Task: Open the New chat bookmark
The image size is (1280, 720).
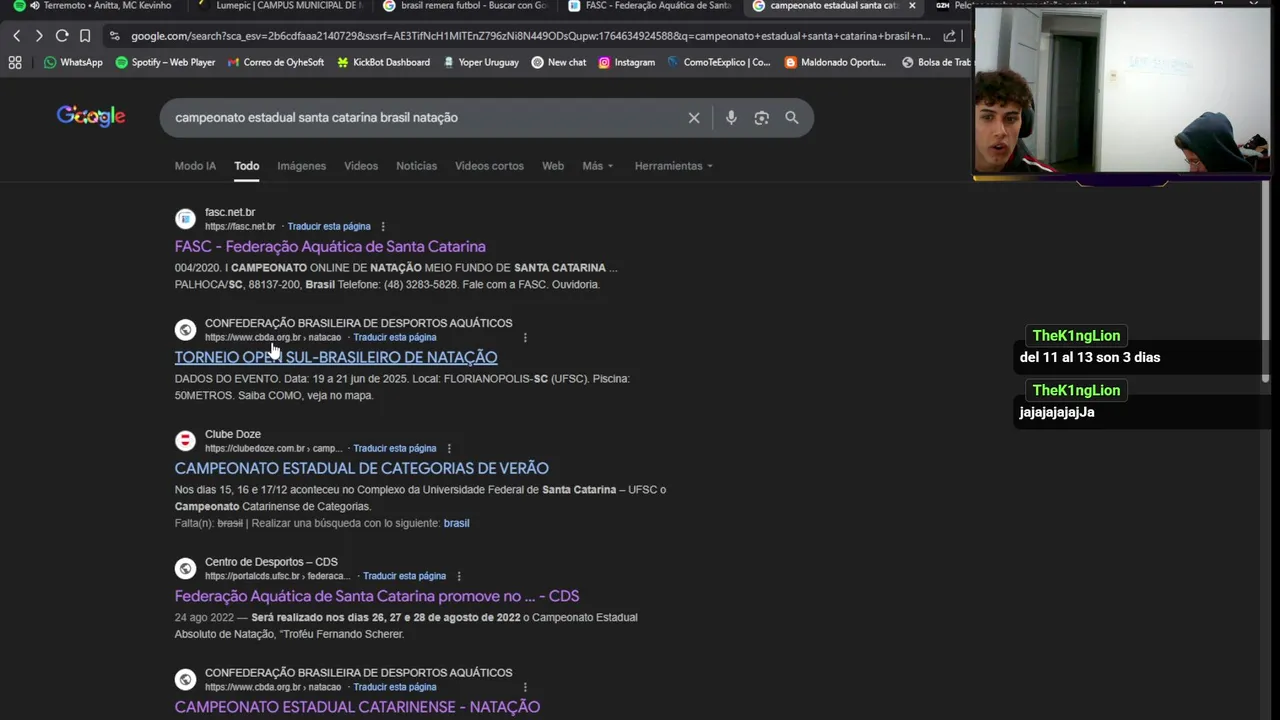Action: tap(559, 62)
